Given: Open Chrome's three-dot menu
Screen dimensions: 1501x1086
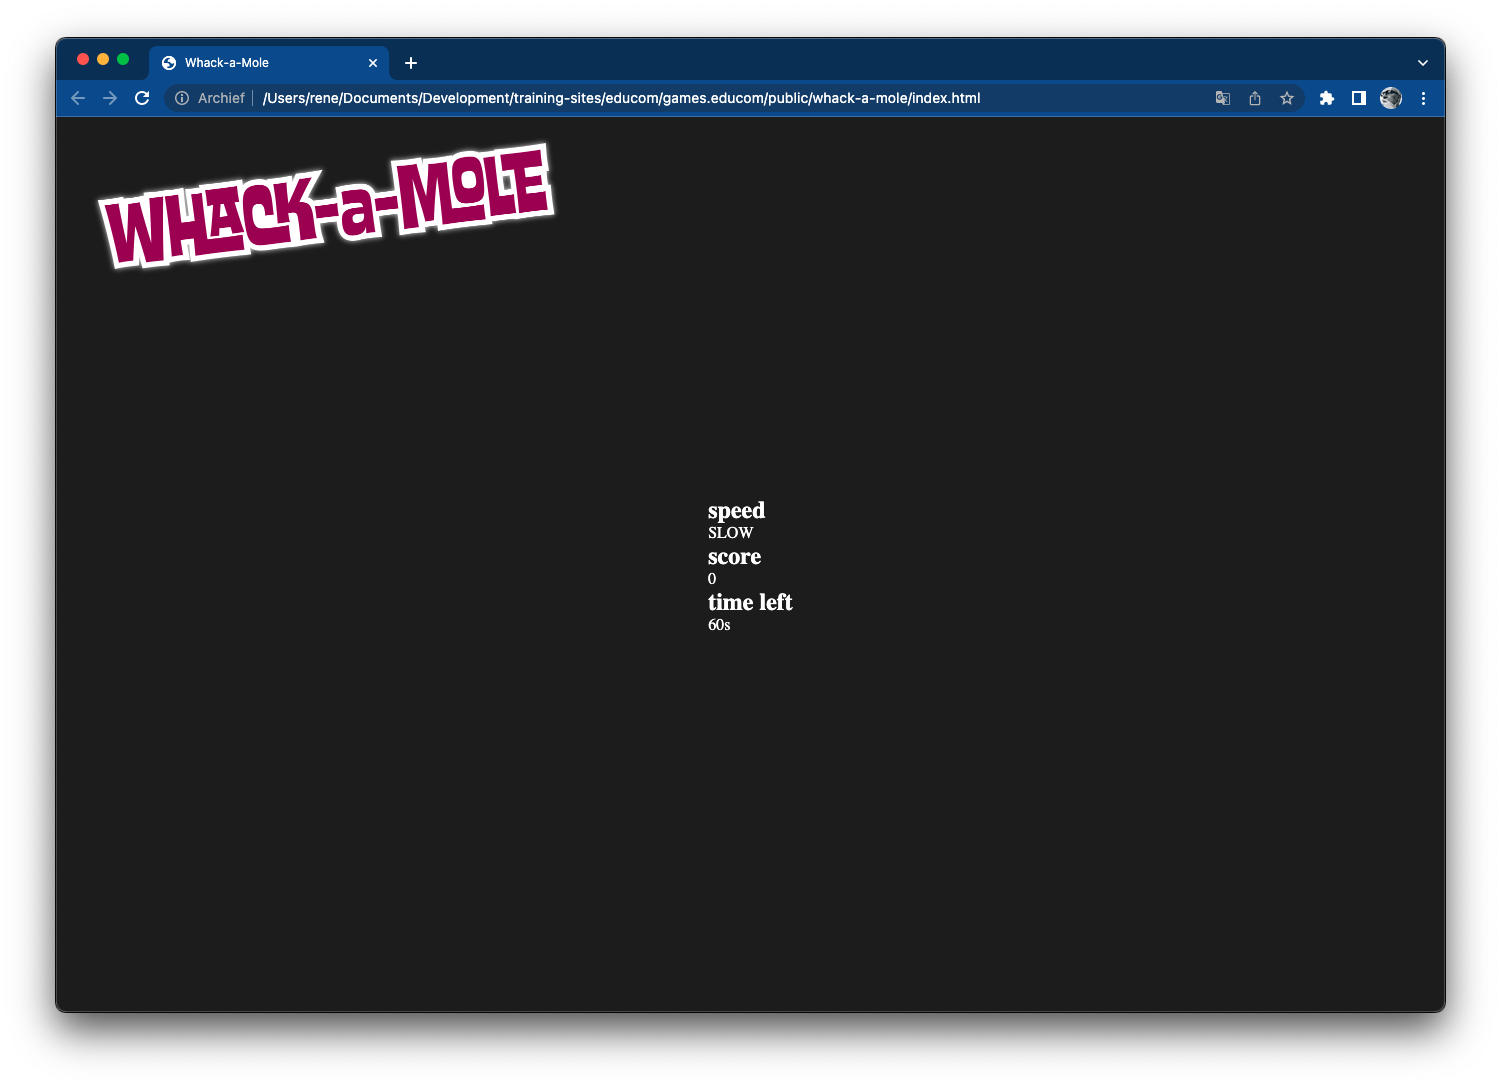Looking at the screenshot, I should pos(1423,98).
